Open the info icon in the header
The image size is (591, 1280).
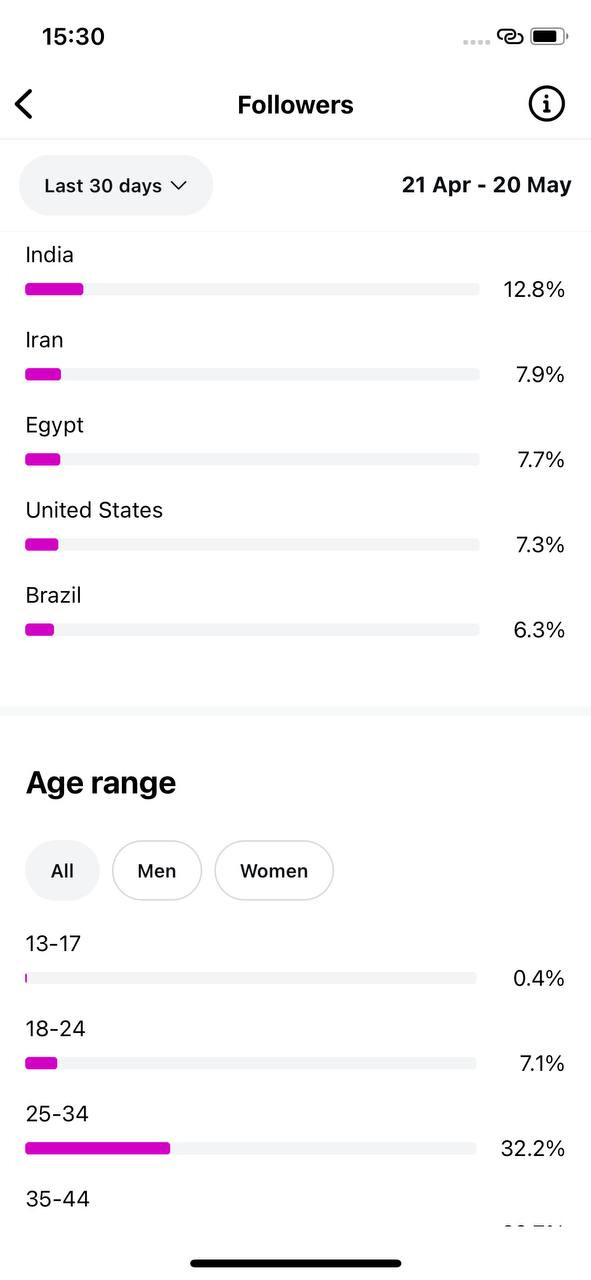click(546, 104)
